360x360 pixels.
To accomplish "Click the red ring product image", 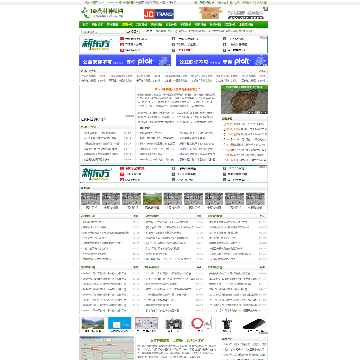I will 200,323.
